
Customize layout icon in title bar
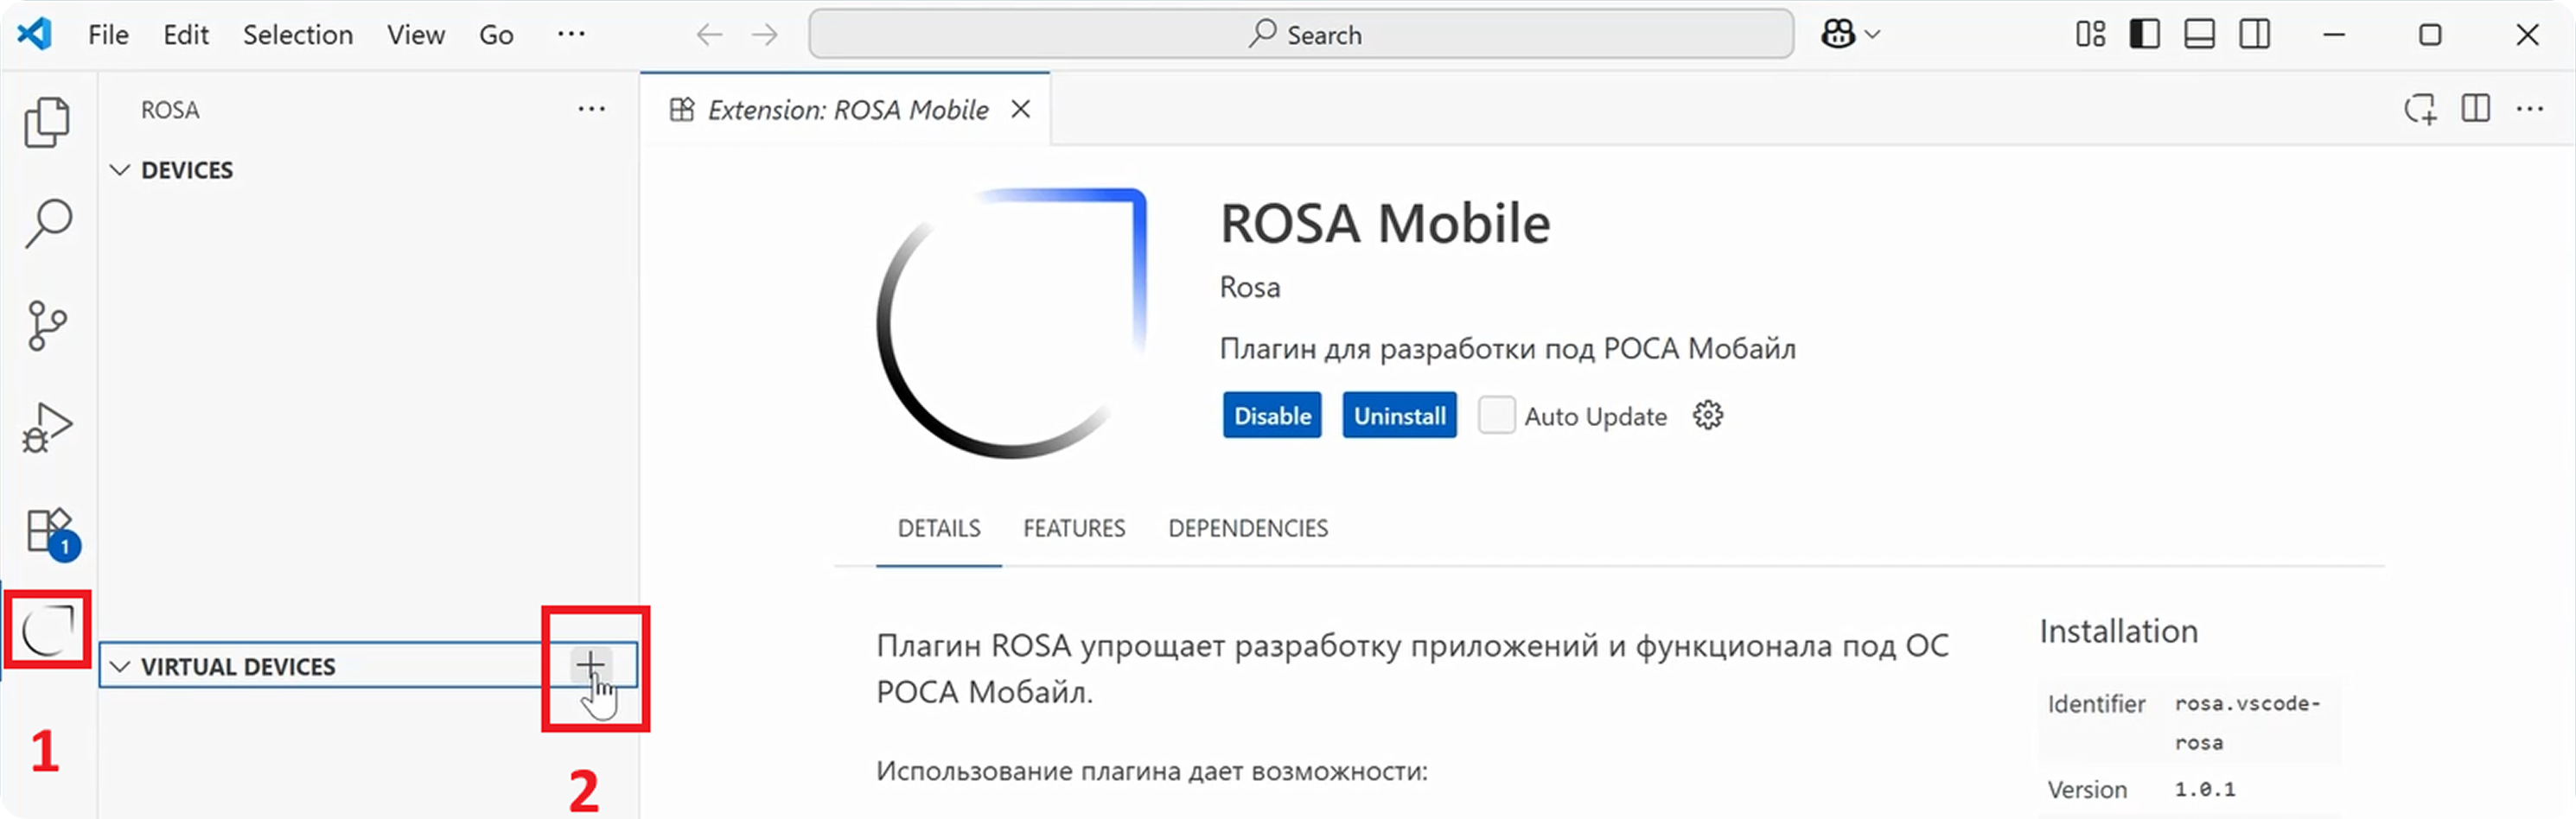pyautogui.click(x=2090, y=34)
